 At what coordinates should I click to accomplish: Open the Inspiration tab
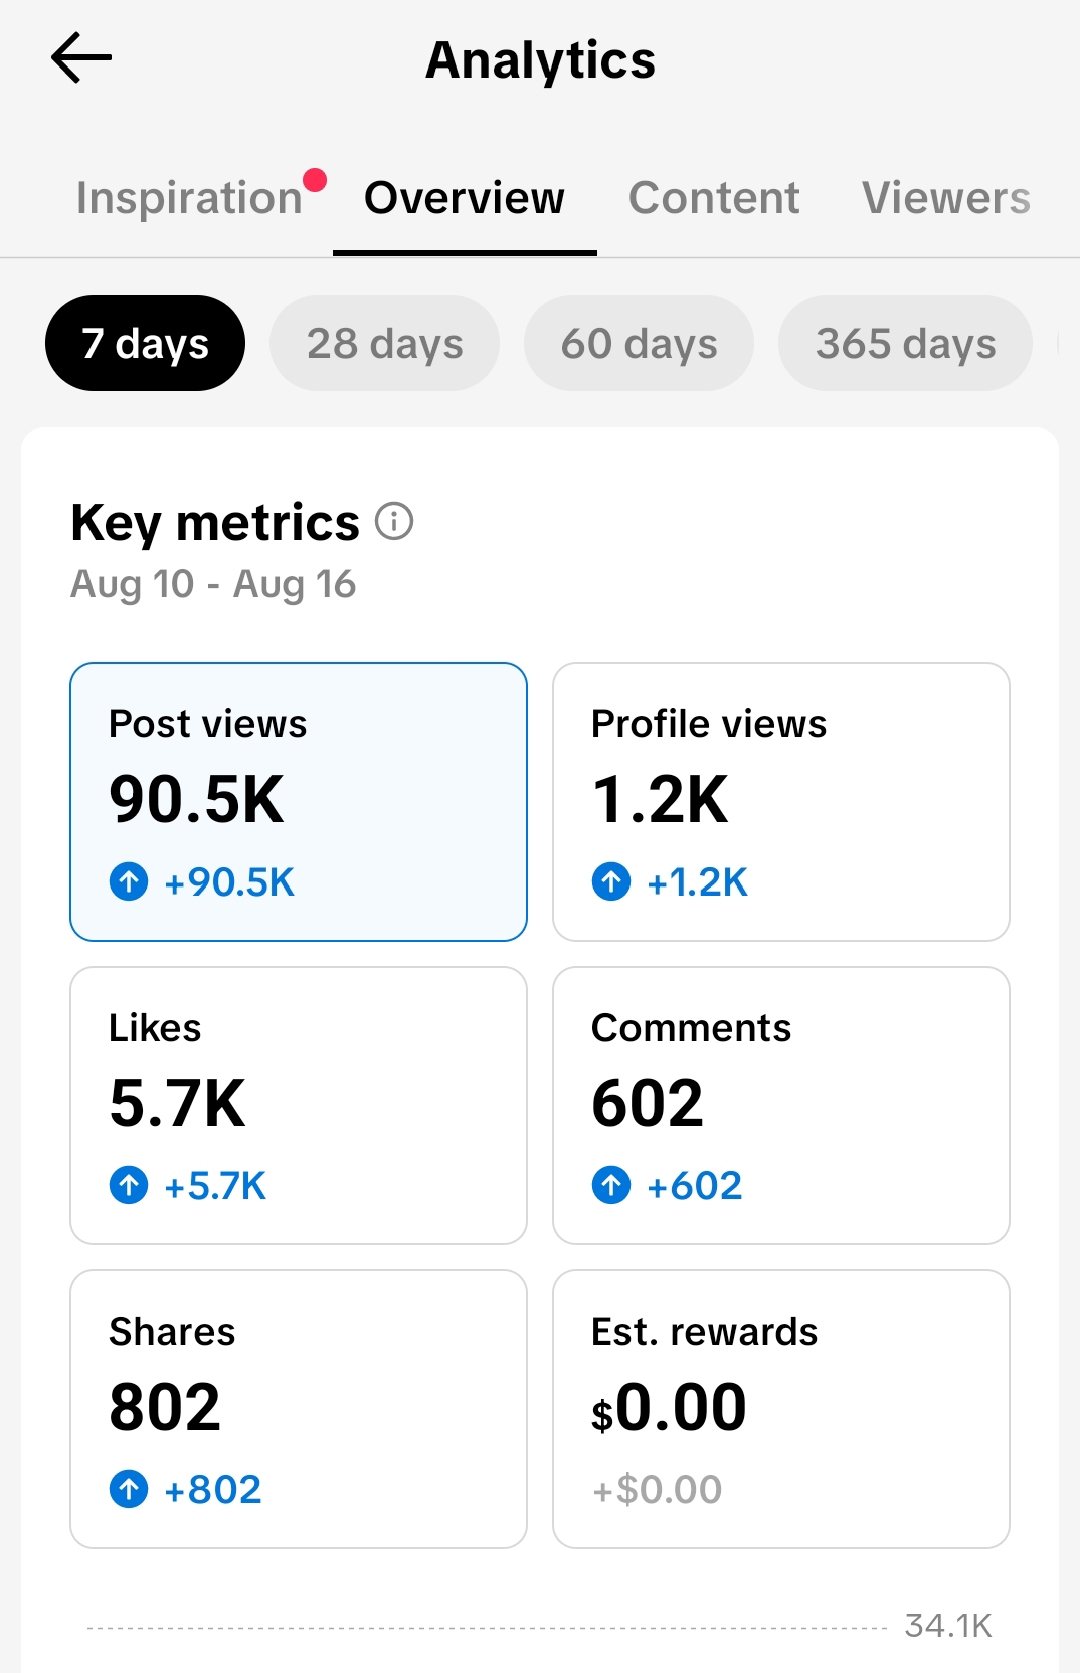click(189, 198)
